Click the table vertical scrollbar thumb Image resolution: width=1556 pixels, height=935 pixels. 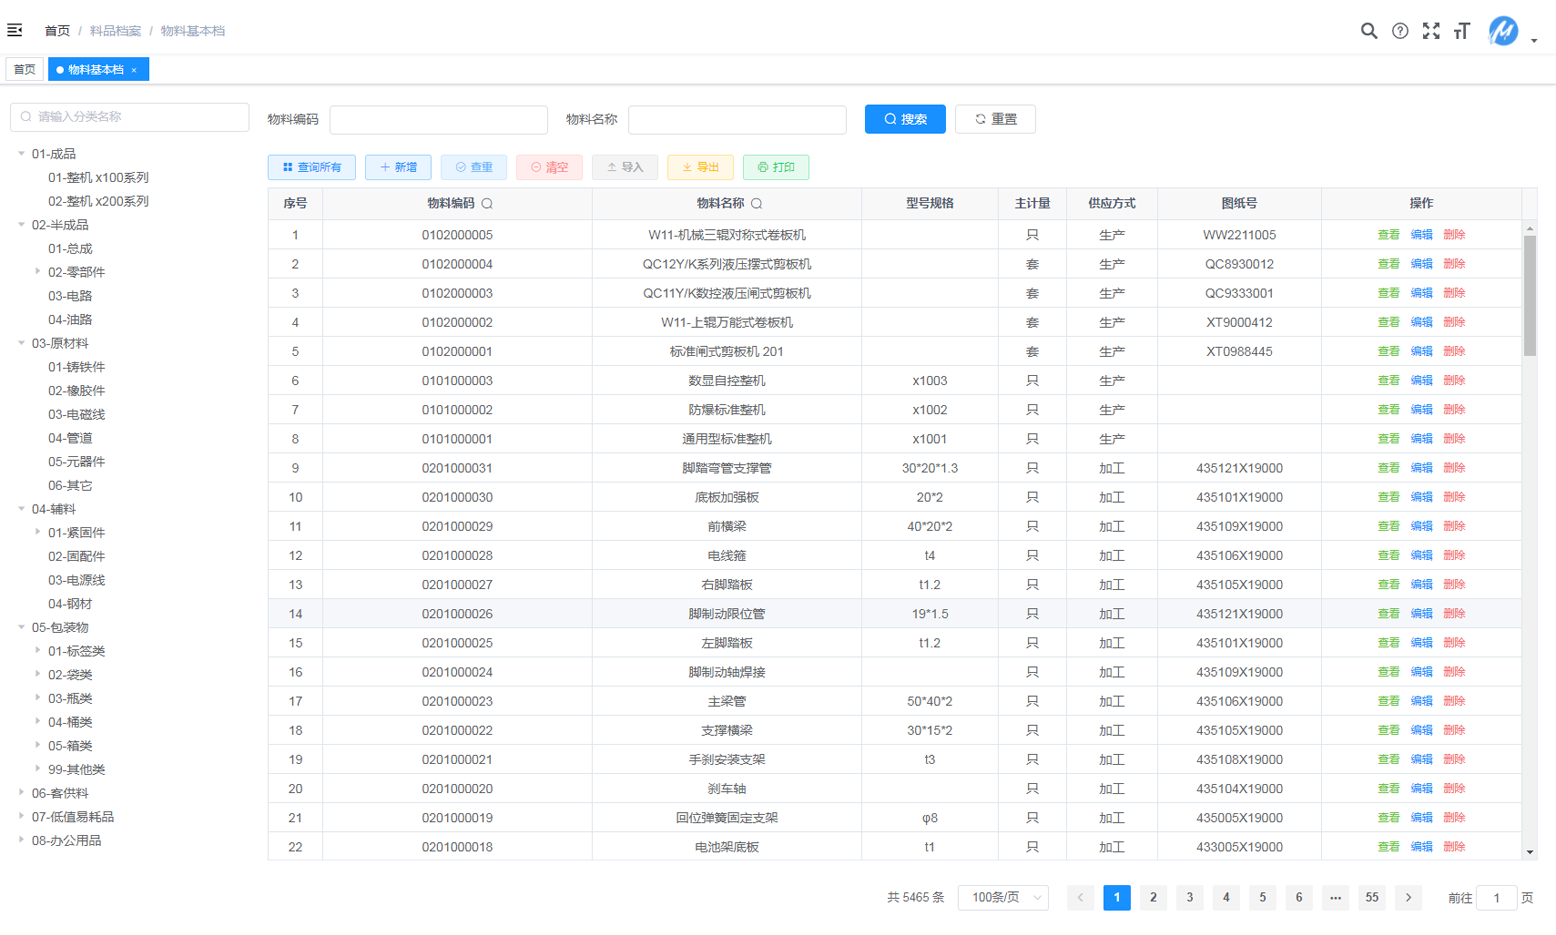pos(1529,295)
